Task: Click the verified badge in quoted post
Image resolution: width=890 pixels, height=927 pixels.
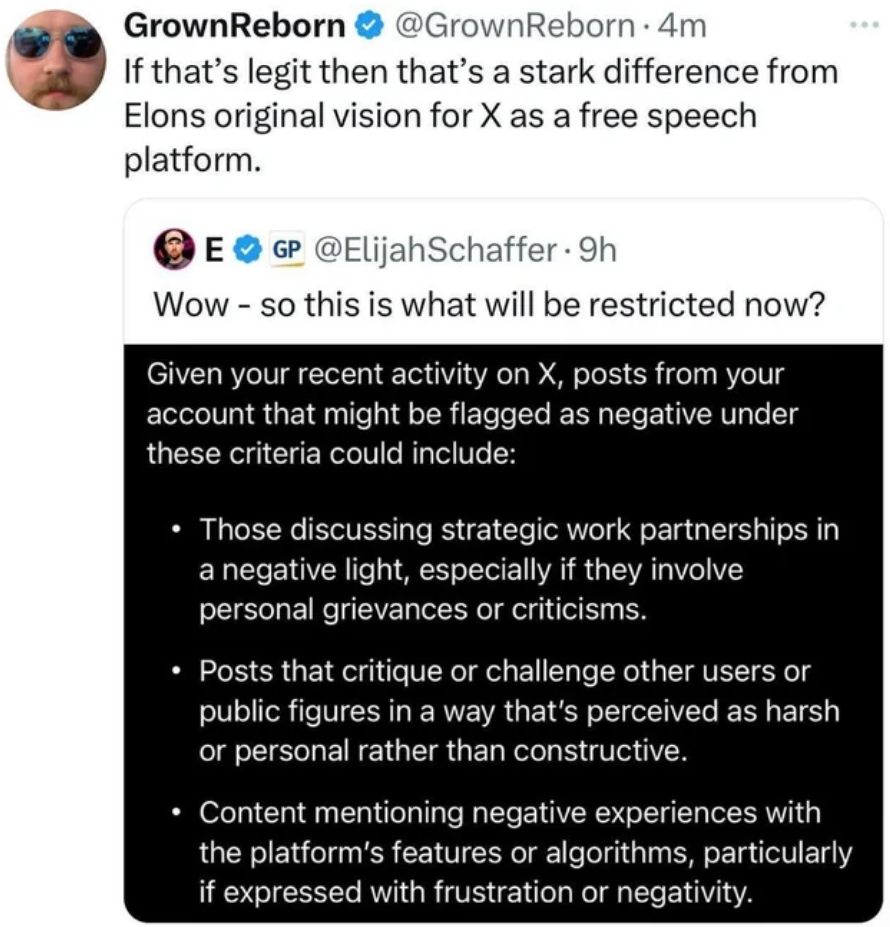Action: click(245, 250)
